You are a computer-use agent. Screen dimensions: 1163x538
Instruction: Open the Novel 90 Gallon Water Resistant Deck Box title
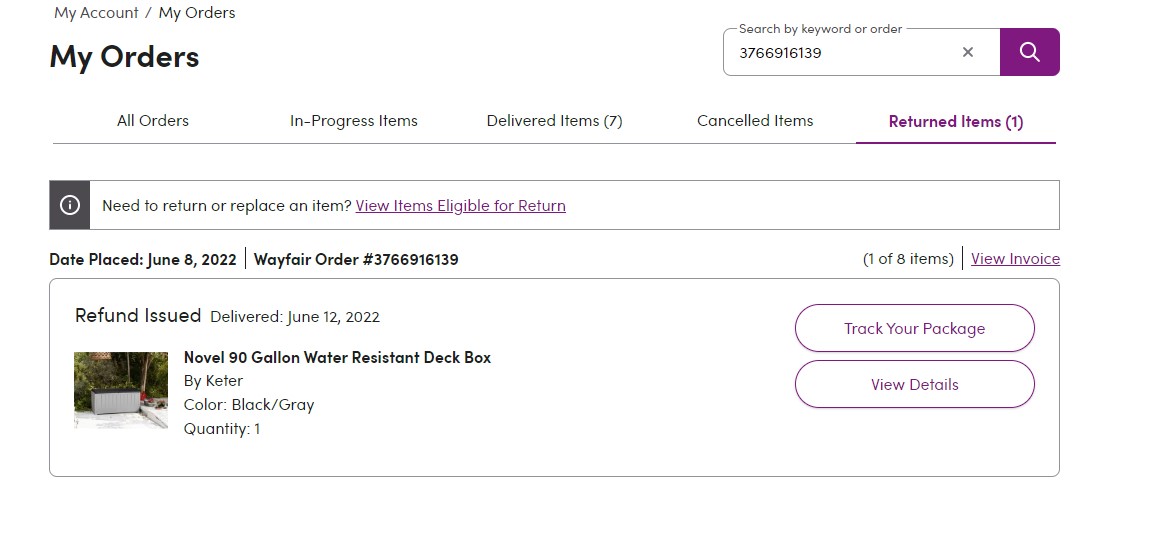[337, 357]
